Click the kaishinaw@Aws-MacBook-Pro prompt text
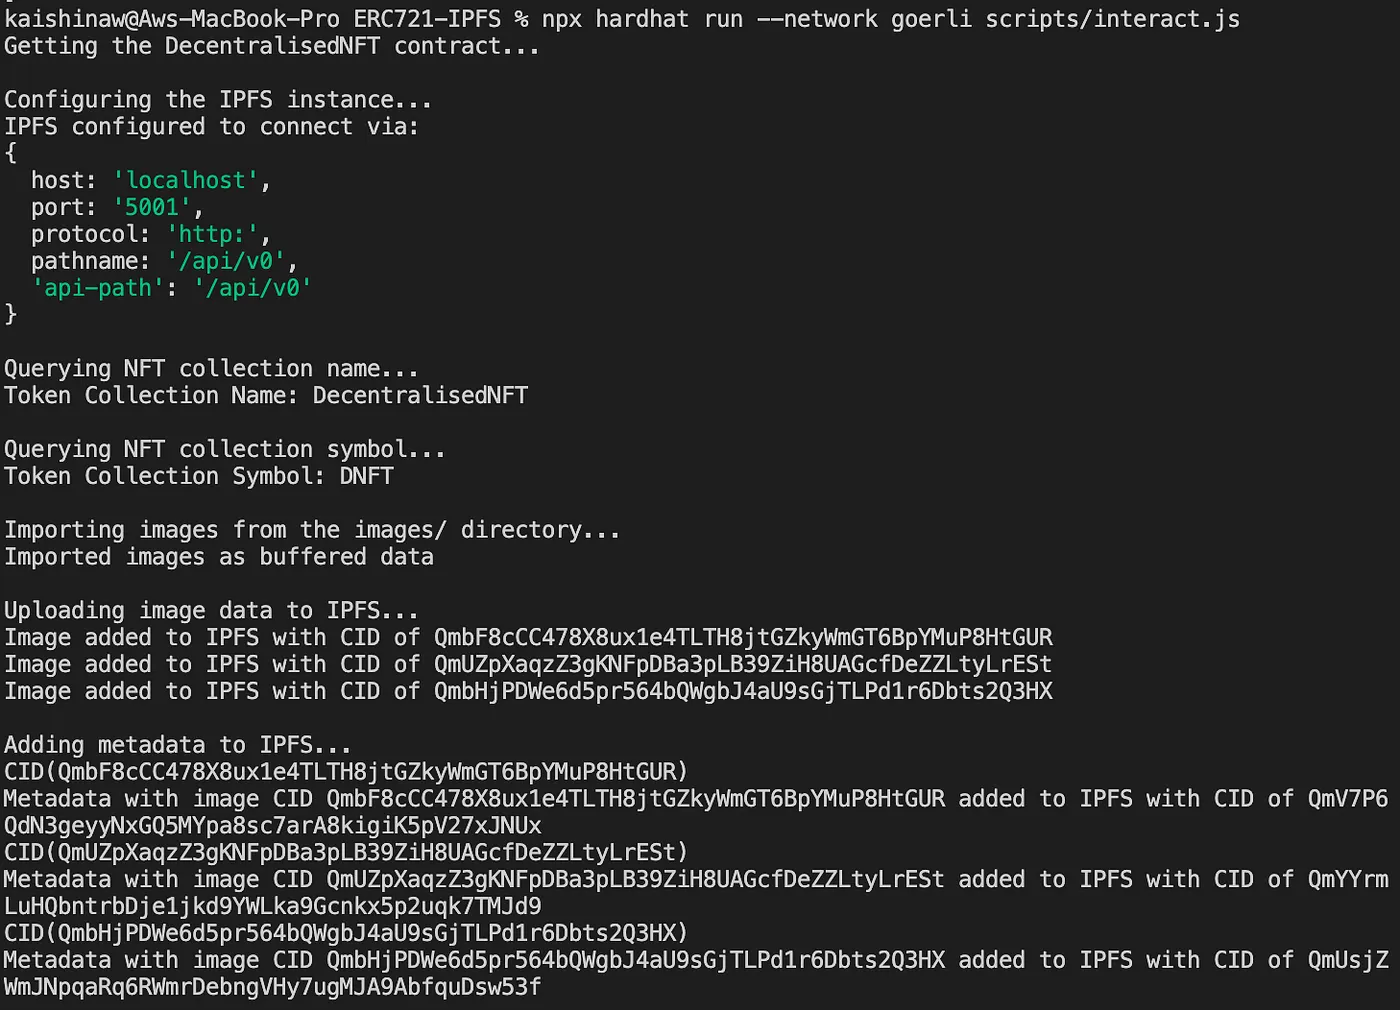This screenshot has width=1400, height=1010. 171,19
